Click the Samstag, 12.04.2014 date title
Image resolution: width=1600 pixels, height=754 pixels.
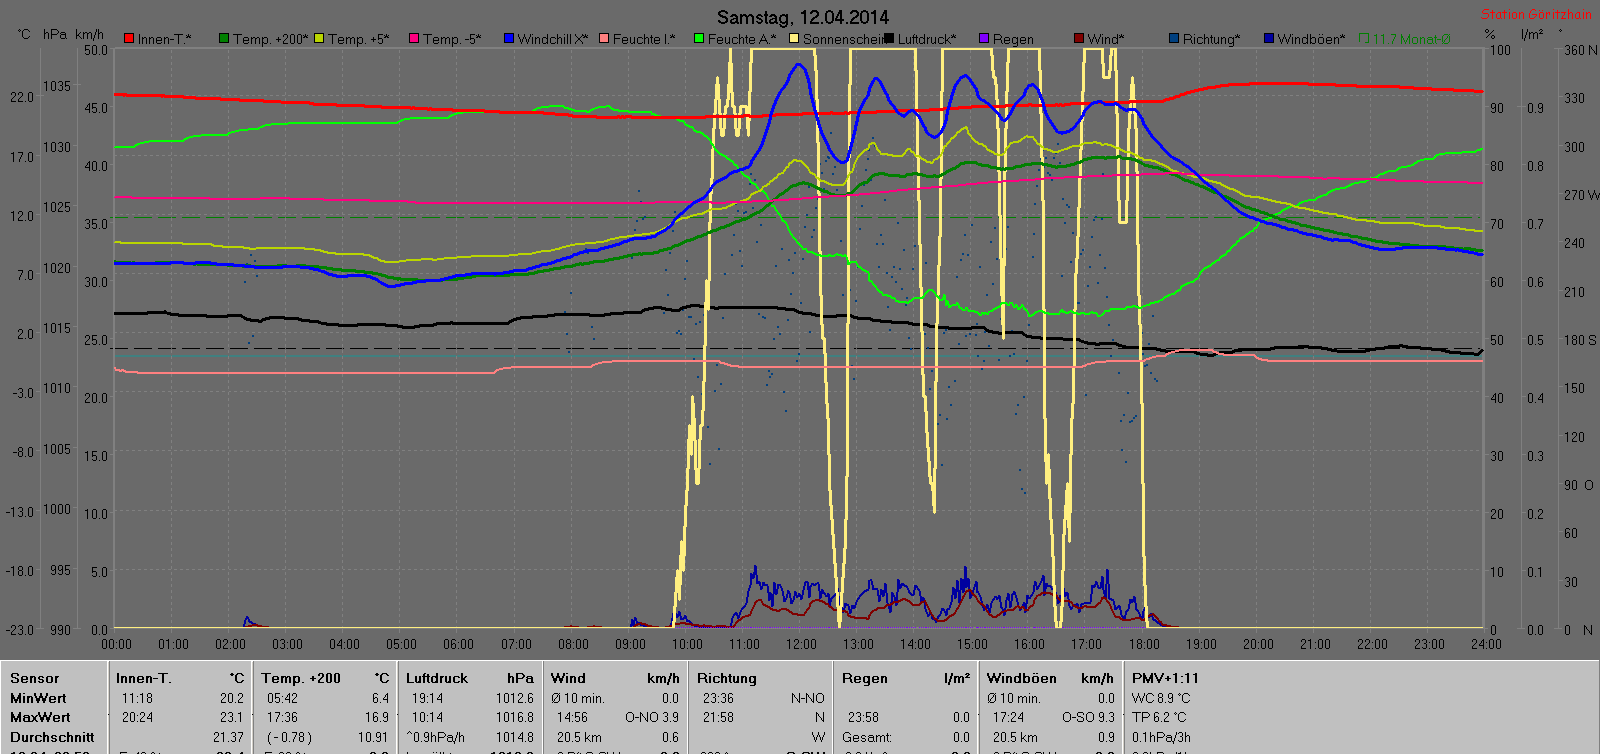[x=802, y=17]
